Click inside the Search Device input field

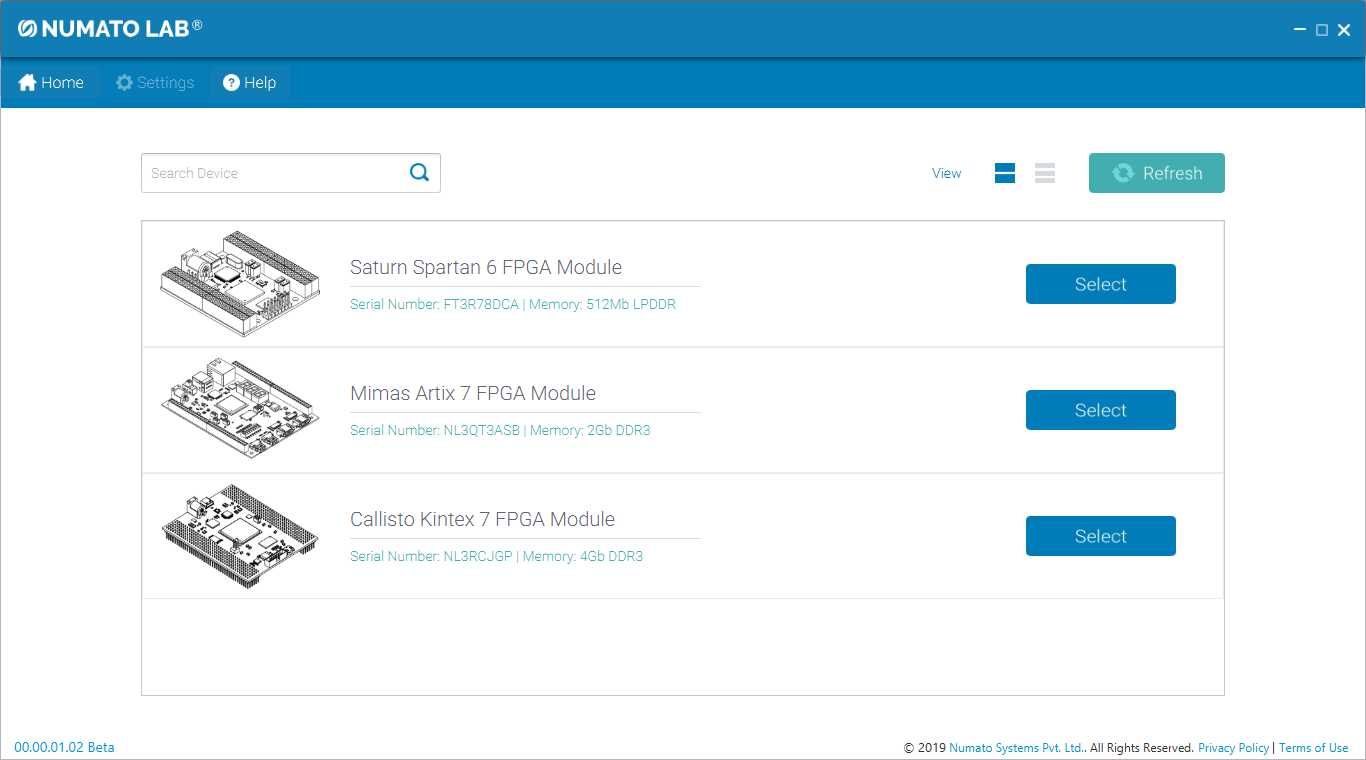(x=270, y=172)
